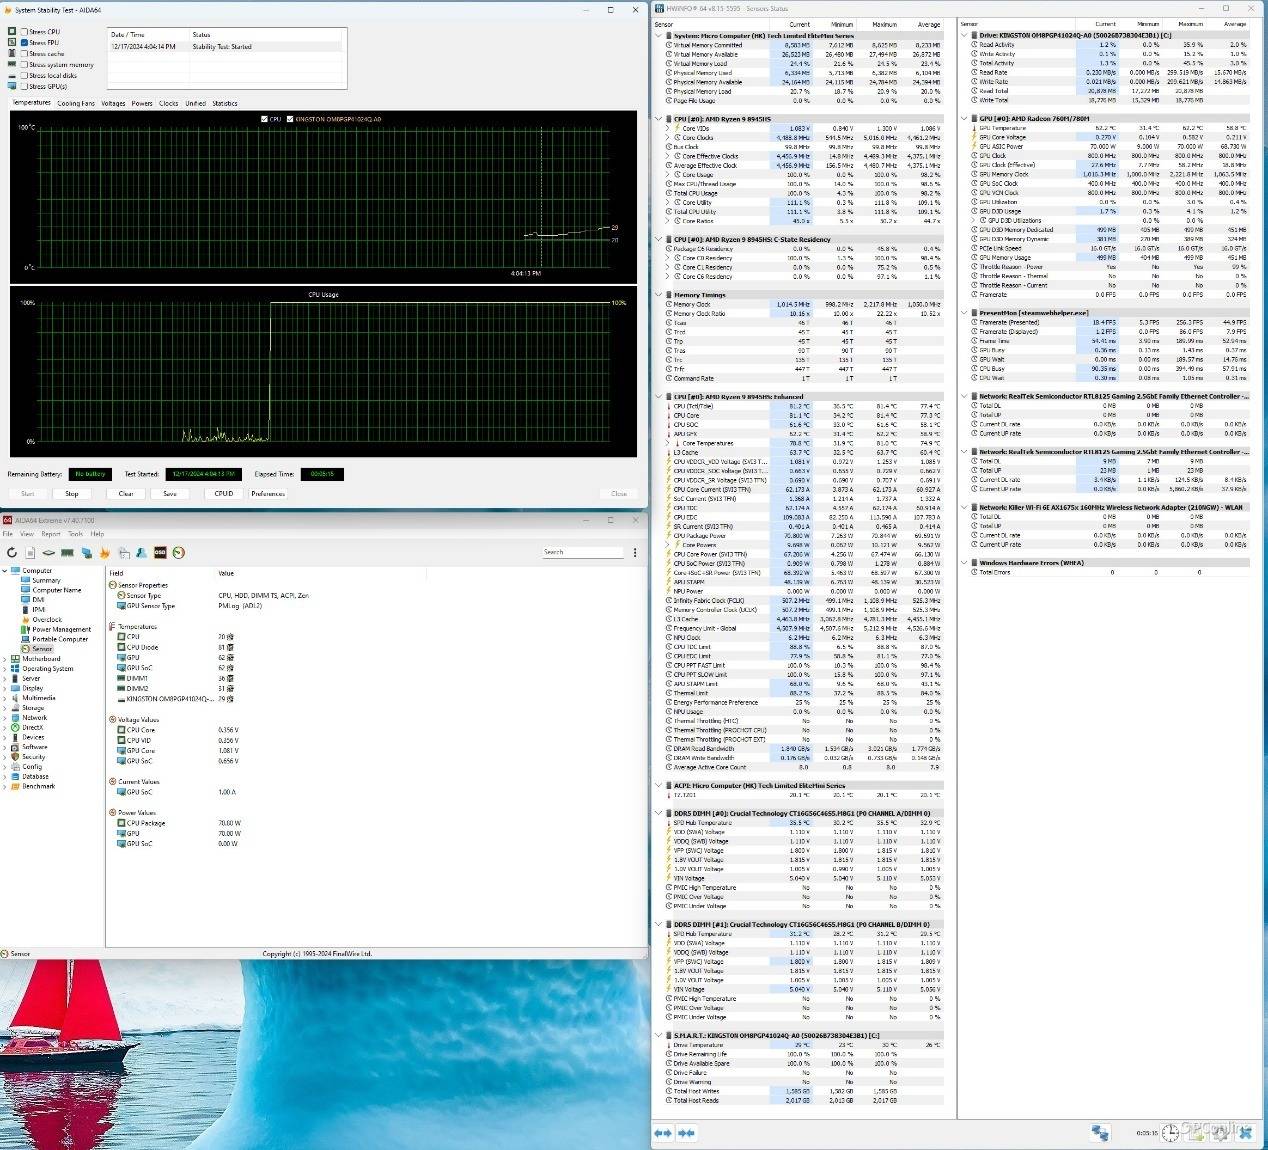Click the HWiNFO network computers icon
Screen dimensions: 1268x1150
point(1100,1133)
